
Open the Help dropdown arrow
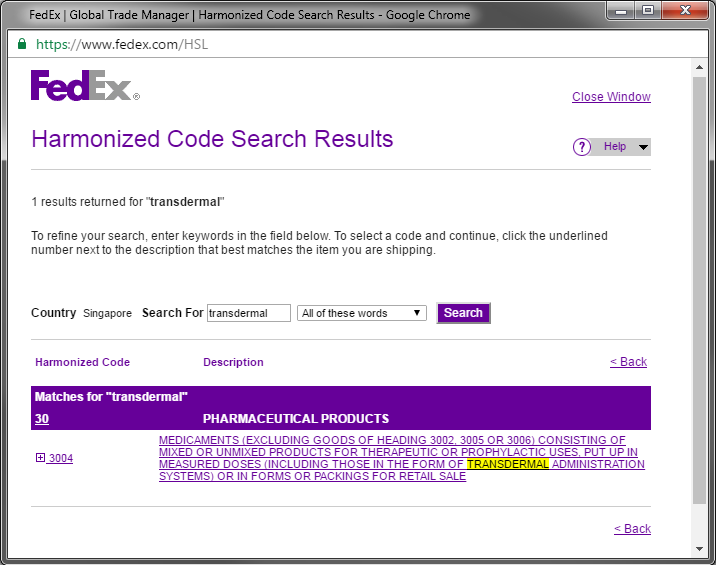643,147
